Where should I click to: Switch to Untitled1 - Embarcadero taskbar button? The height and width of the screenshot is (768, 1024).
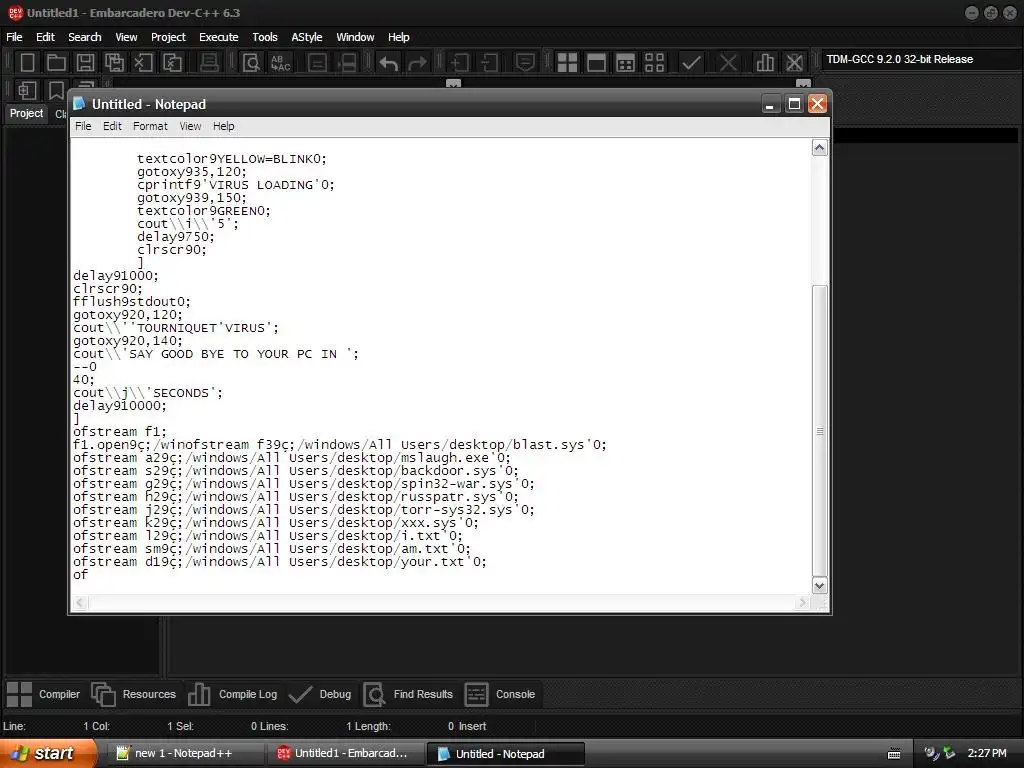coord(345,753)
